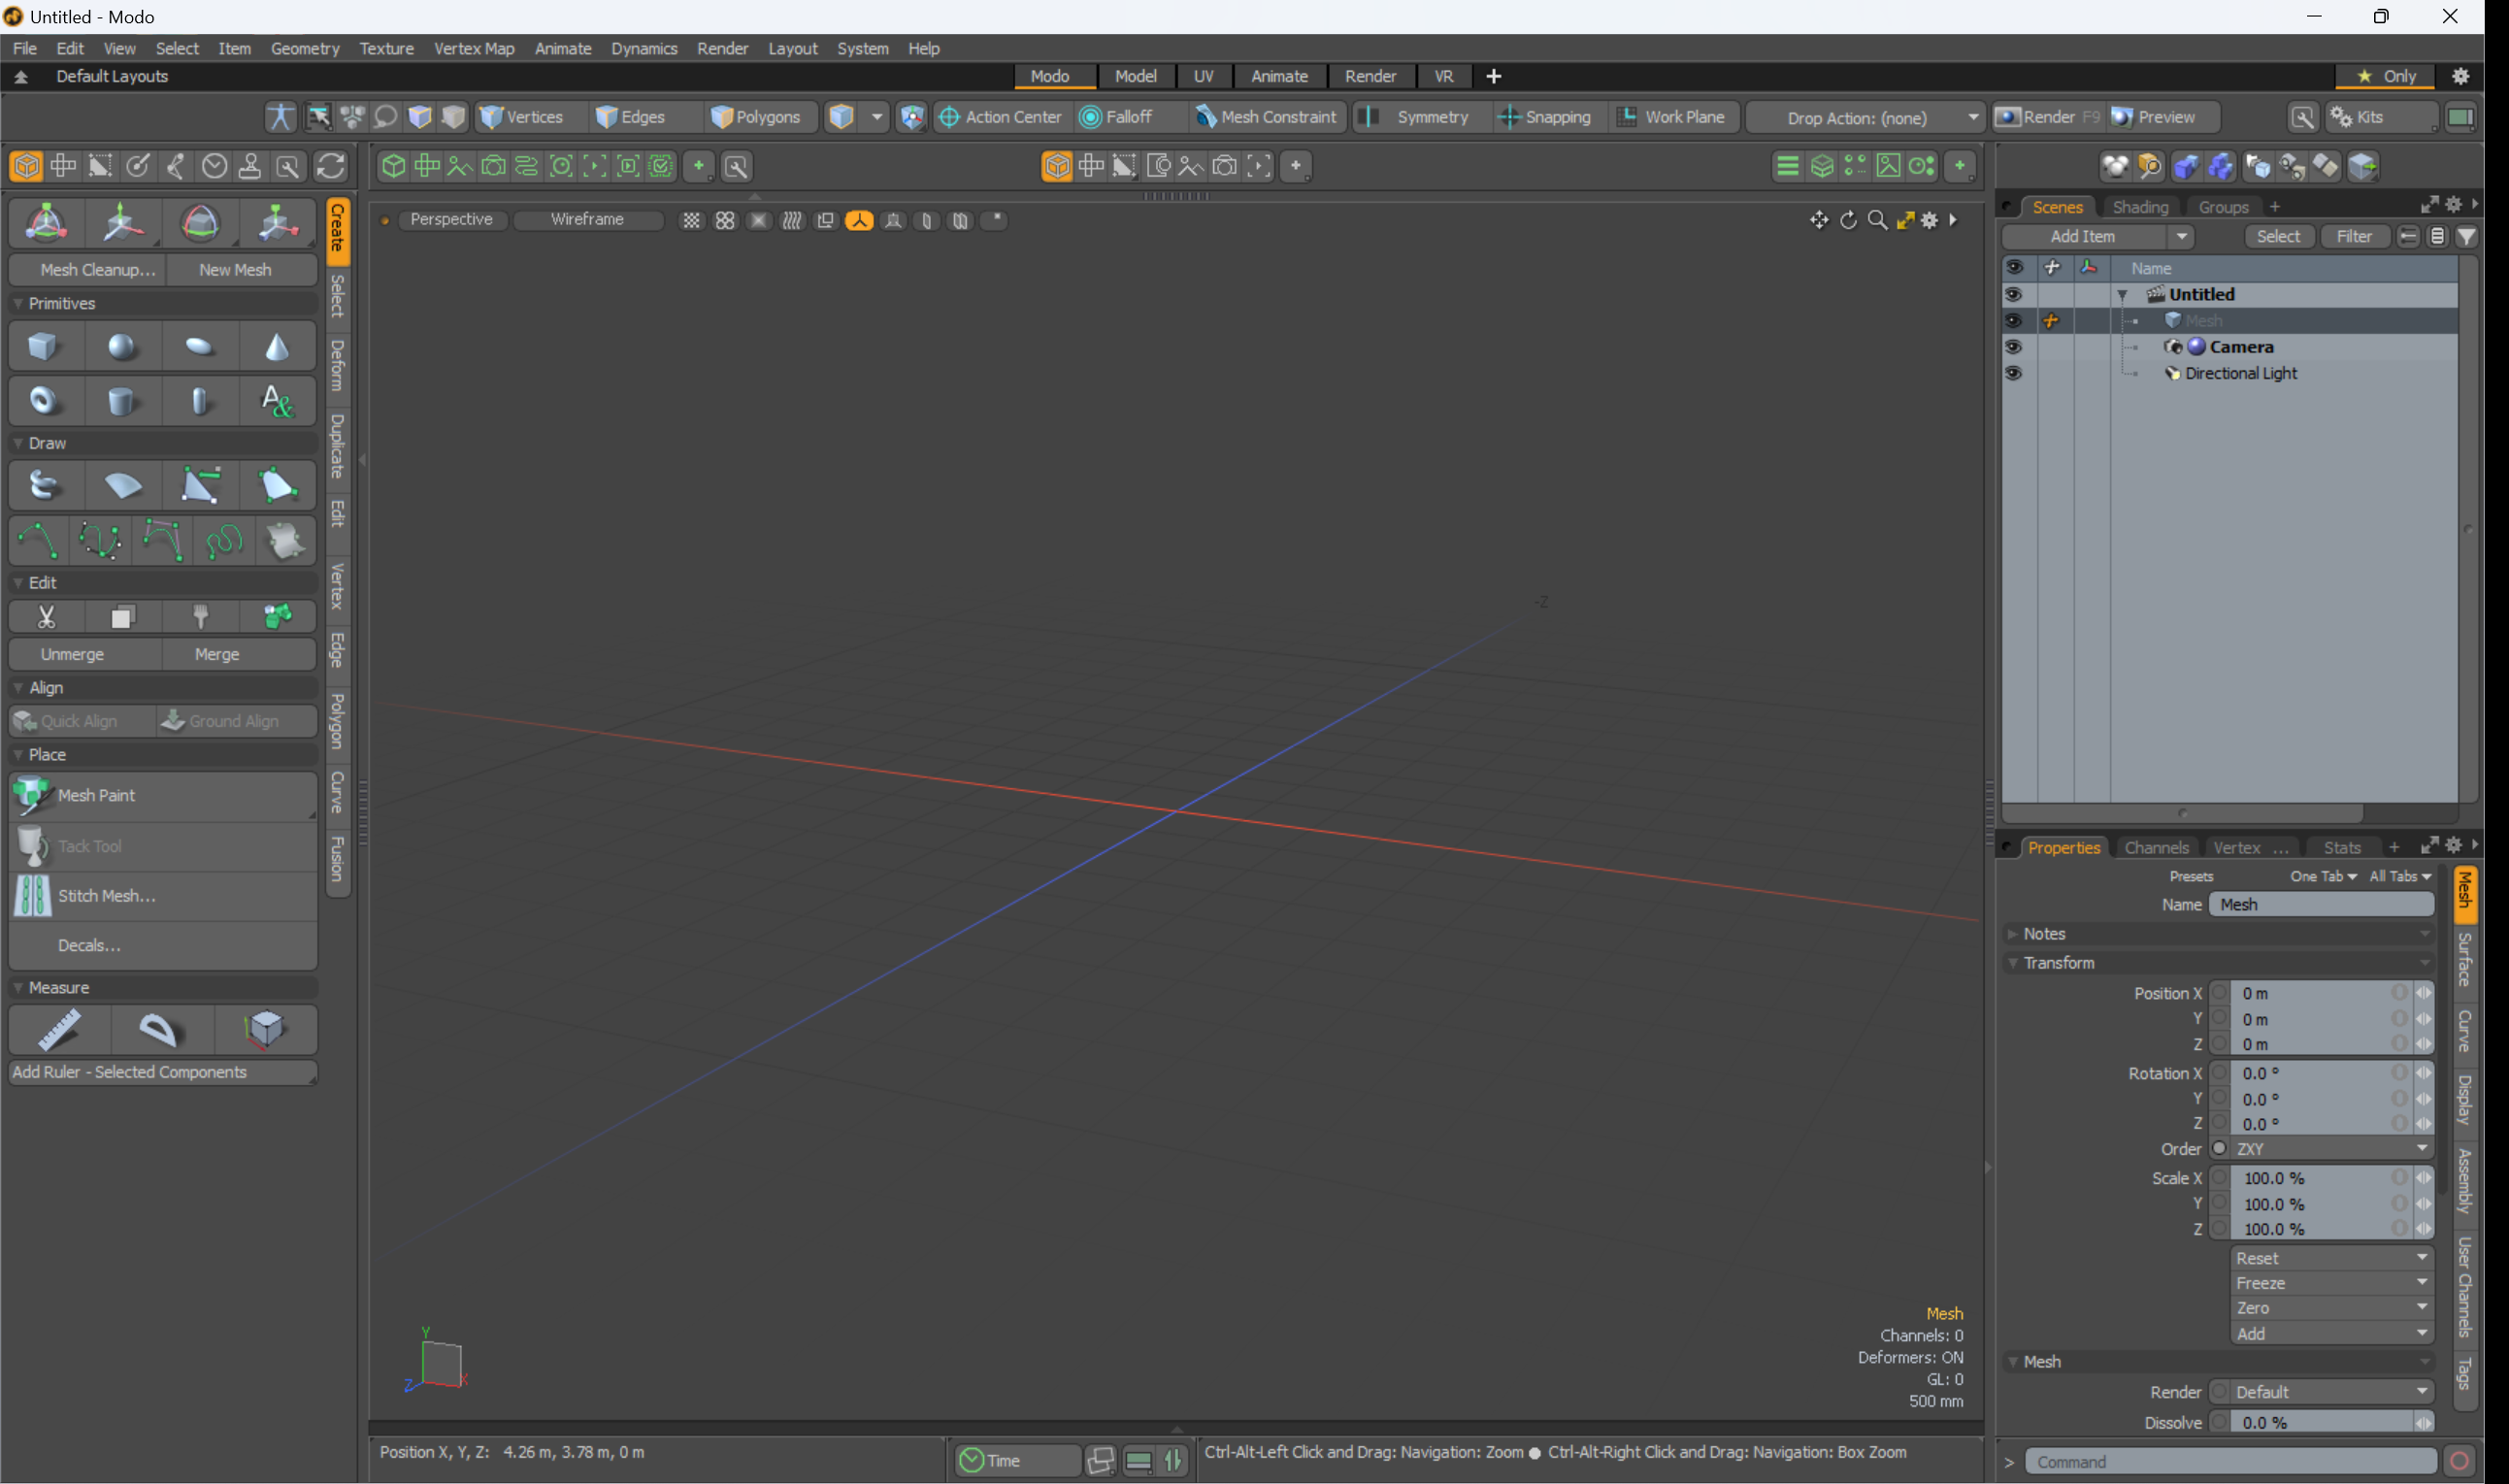Hide the Camera item visibility
Screen dimensions: 2509x1484
point(2013,347)
